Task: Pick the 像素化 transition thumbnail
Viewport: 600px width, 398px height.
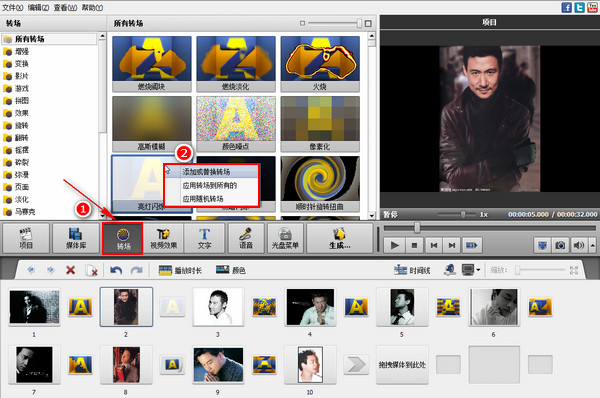Action: coord(320,124)
